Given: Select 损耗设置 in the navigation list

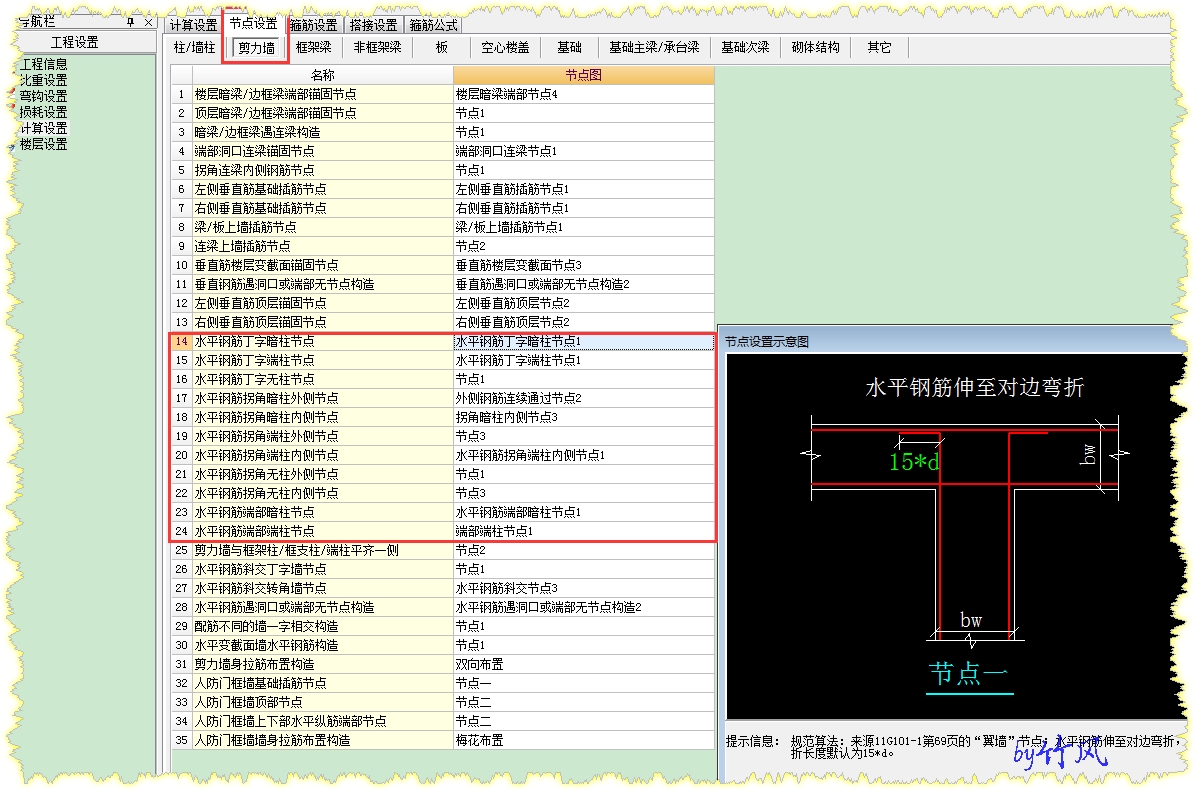Looking at the screenshot, I should [x=43, y=112].
